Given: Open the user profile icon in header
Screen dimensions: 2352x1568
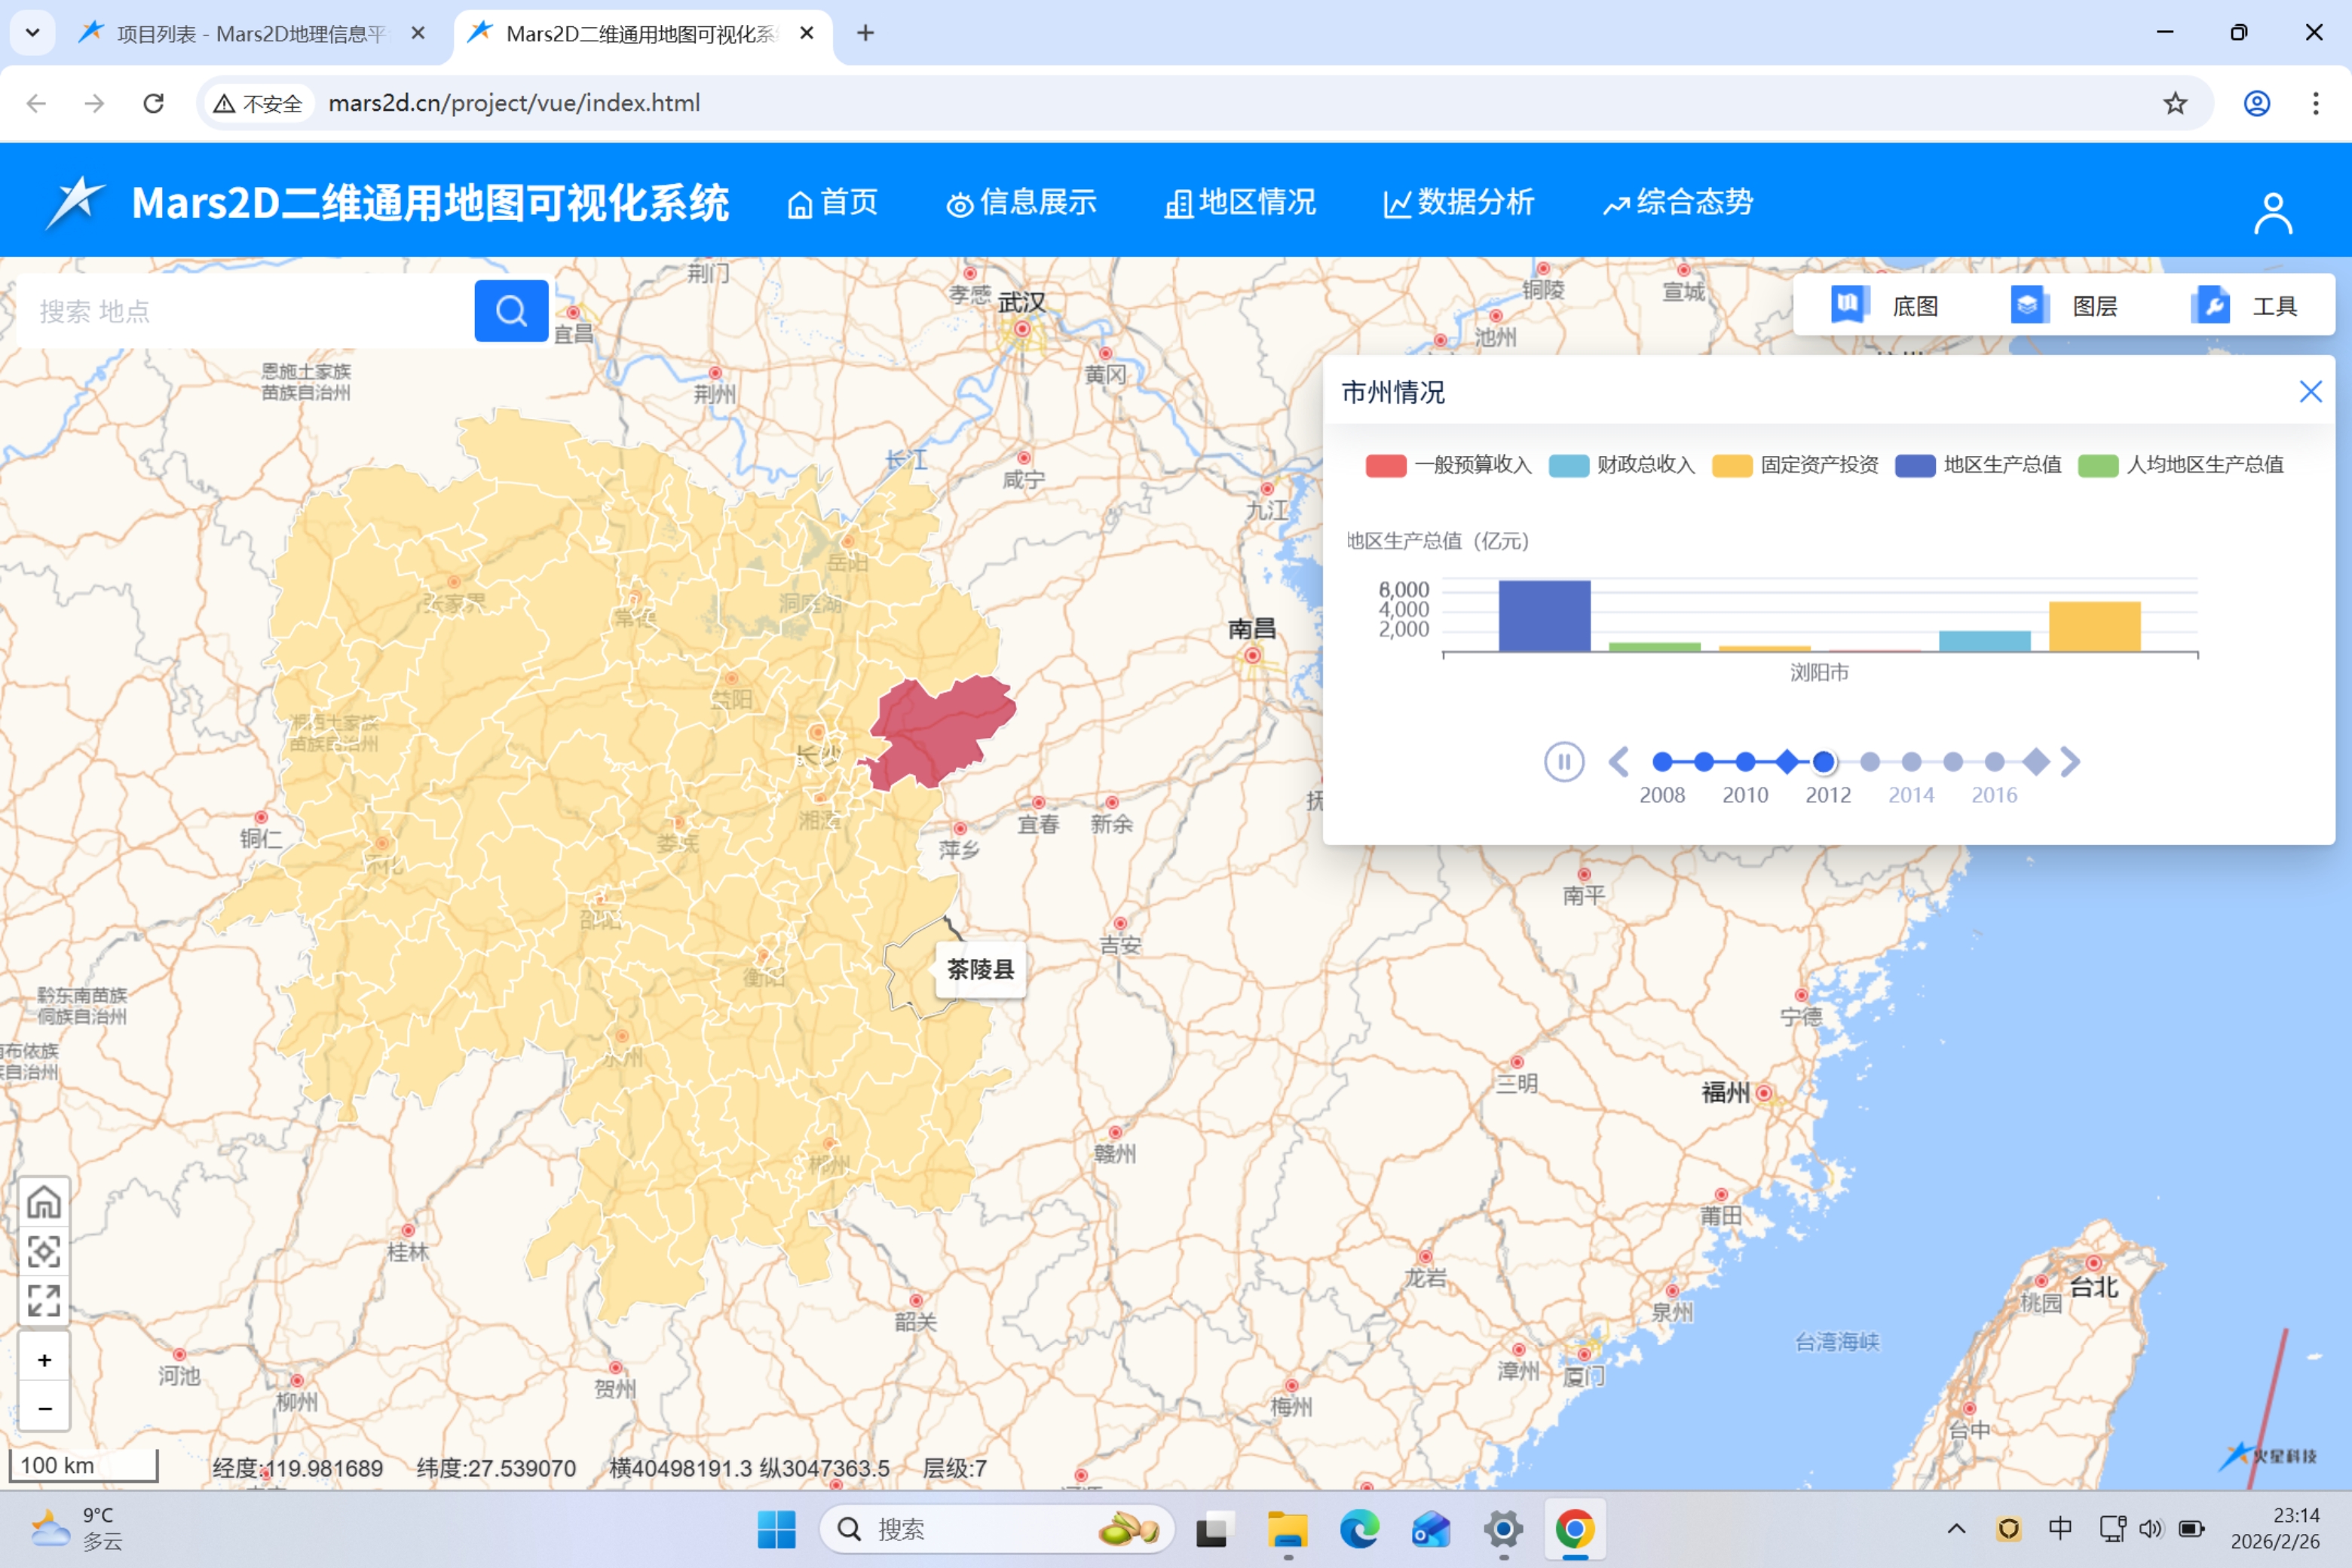Looking at the screenshot, I should (2272, 212).
